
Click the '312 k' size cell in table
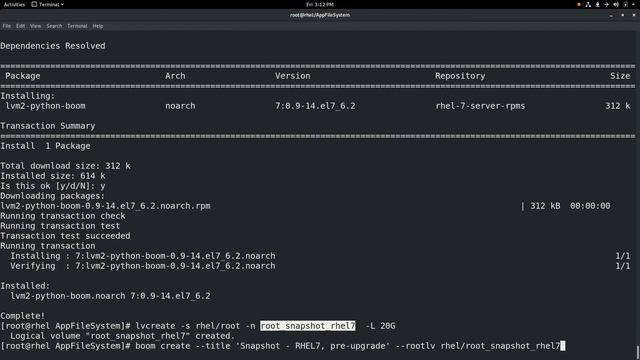pyautogui.click(x=618, y=106)
